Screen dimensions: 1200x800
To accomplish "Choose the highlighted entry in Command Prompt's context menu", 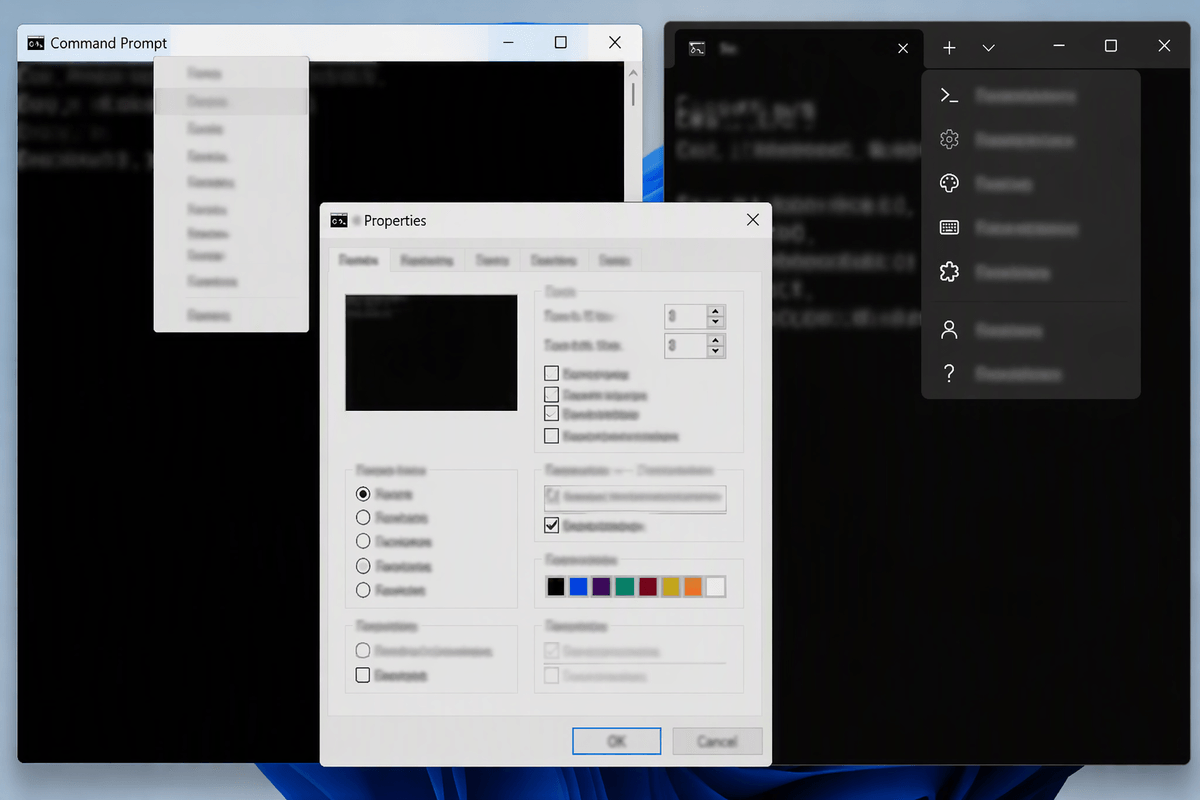I will click(231, 101).
